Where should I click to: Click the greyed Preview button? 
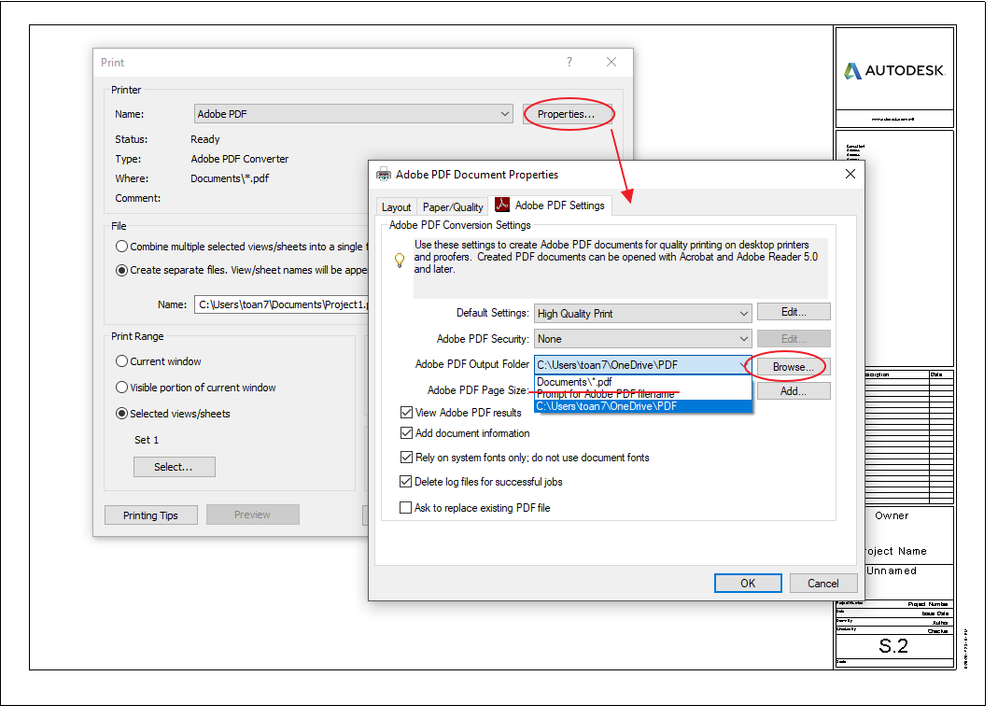253,514
